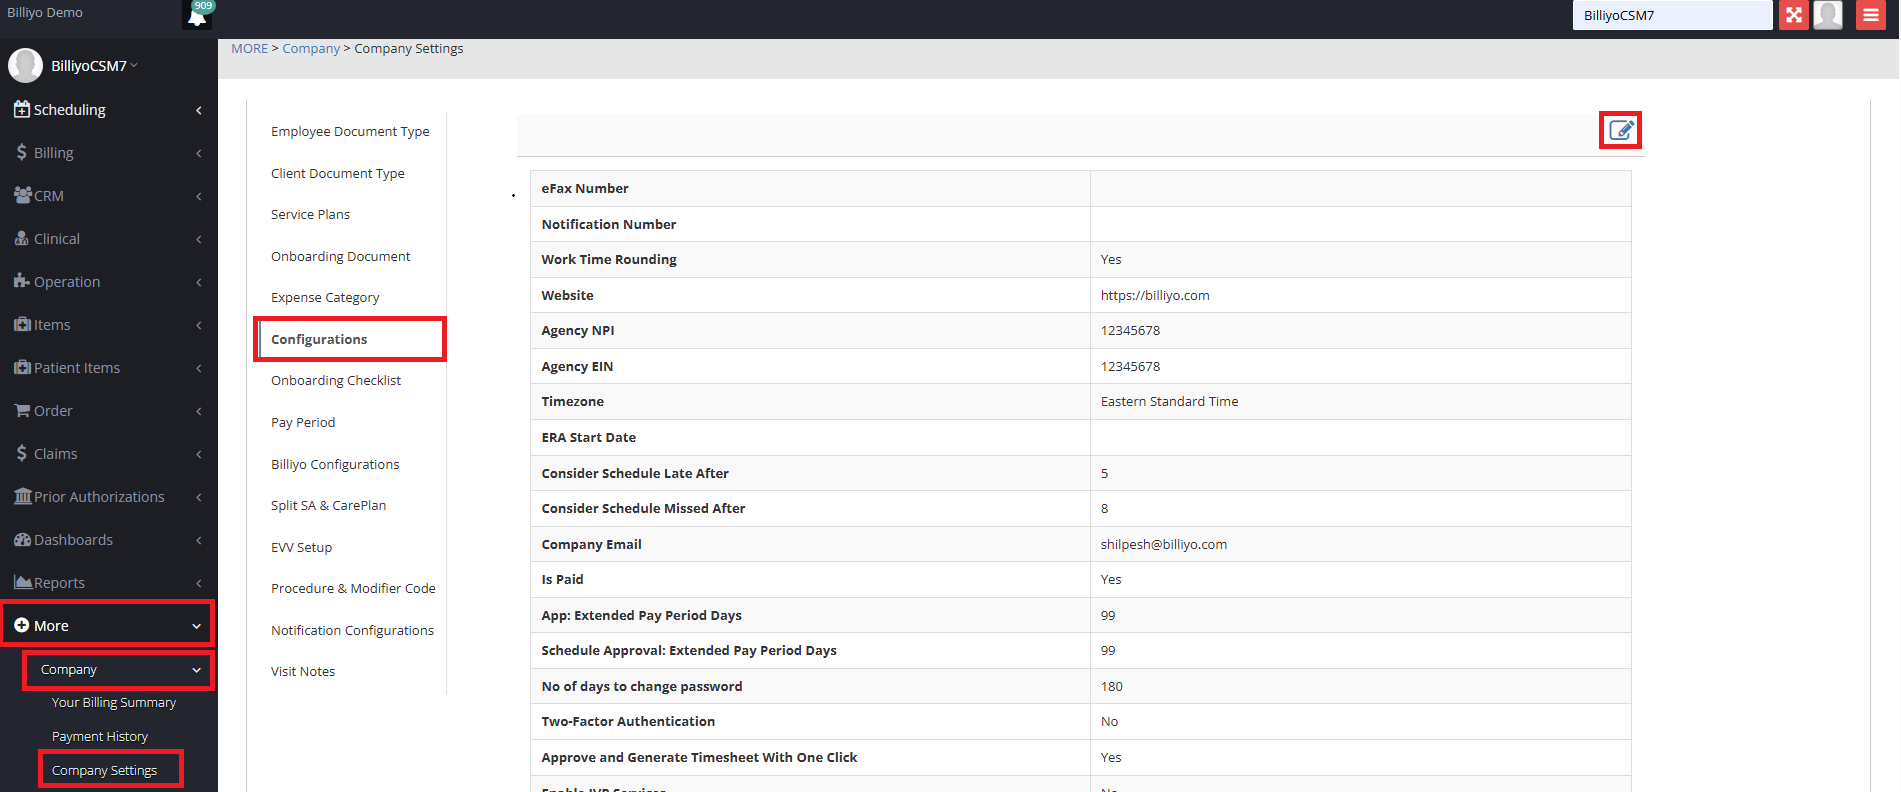Expand the Billing sidebar menu
Image resolution: width=1901 pixels, height=792 pixels.
108,153
